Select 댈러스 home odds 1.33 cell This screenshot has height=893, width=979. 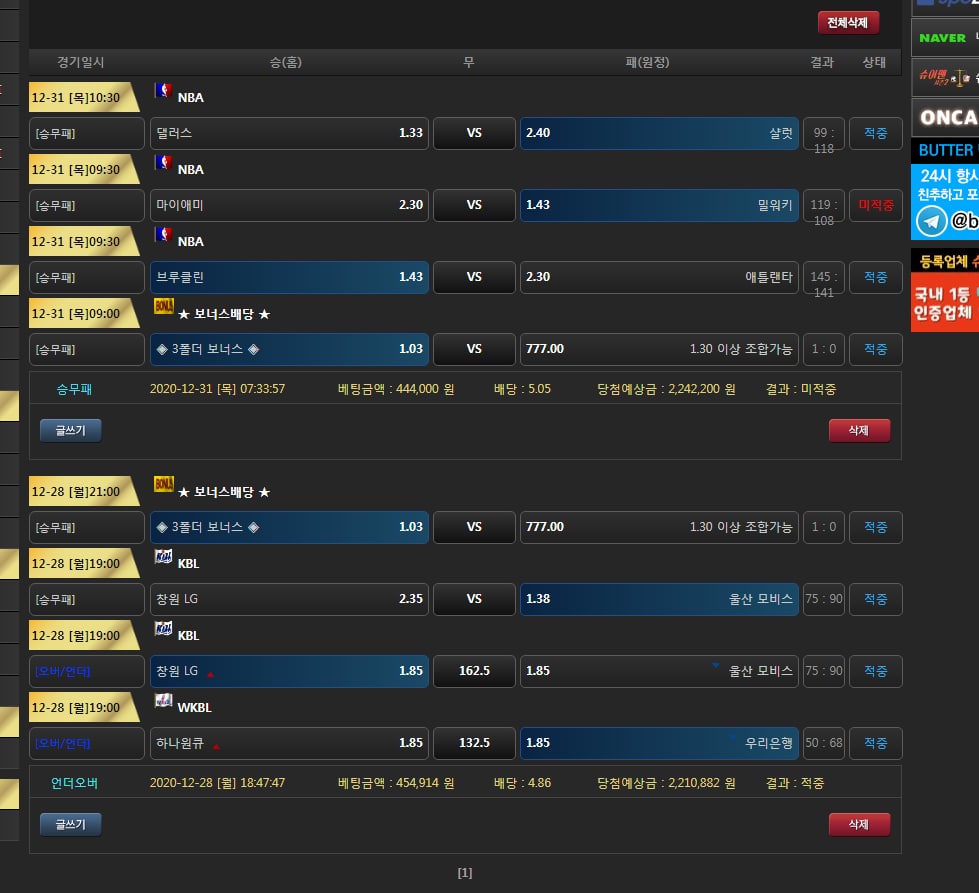coord(288,133)
